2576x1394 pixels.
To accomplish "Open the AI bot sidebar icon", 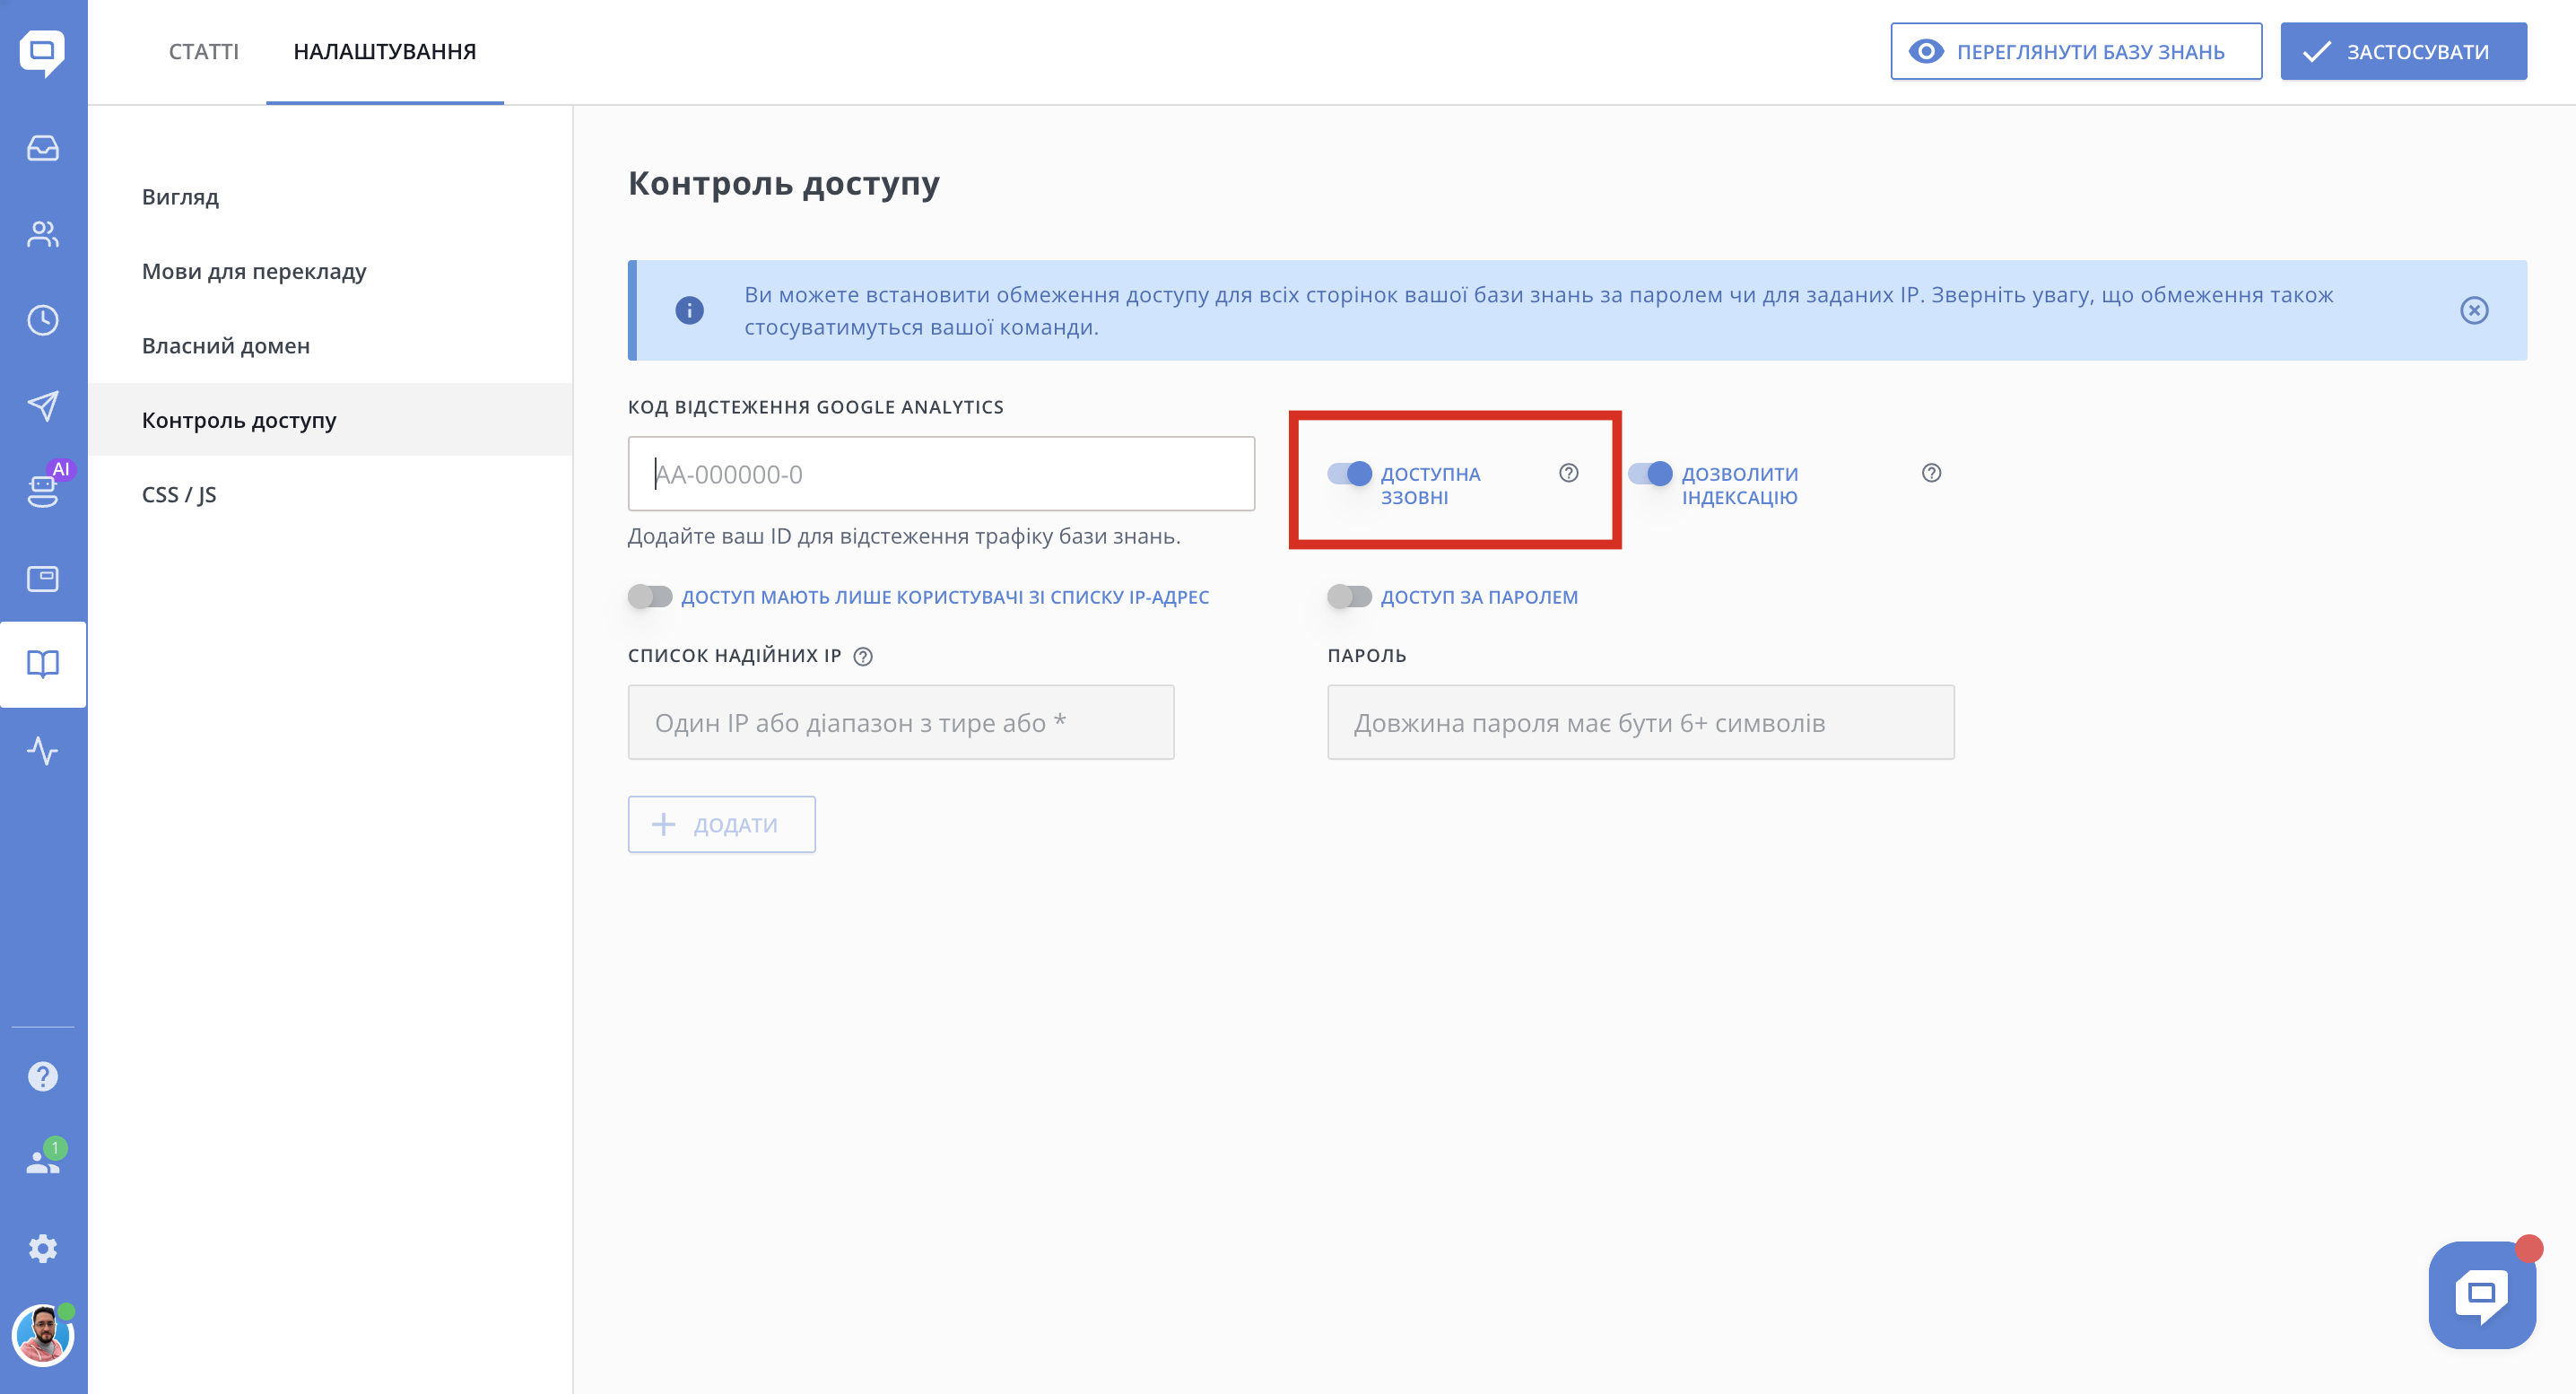I will pos(42,490).
